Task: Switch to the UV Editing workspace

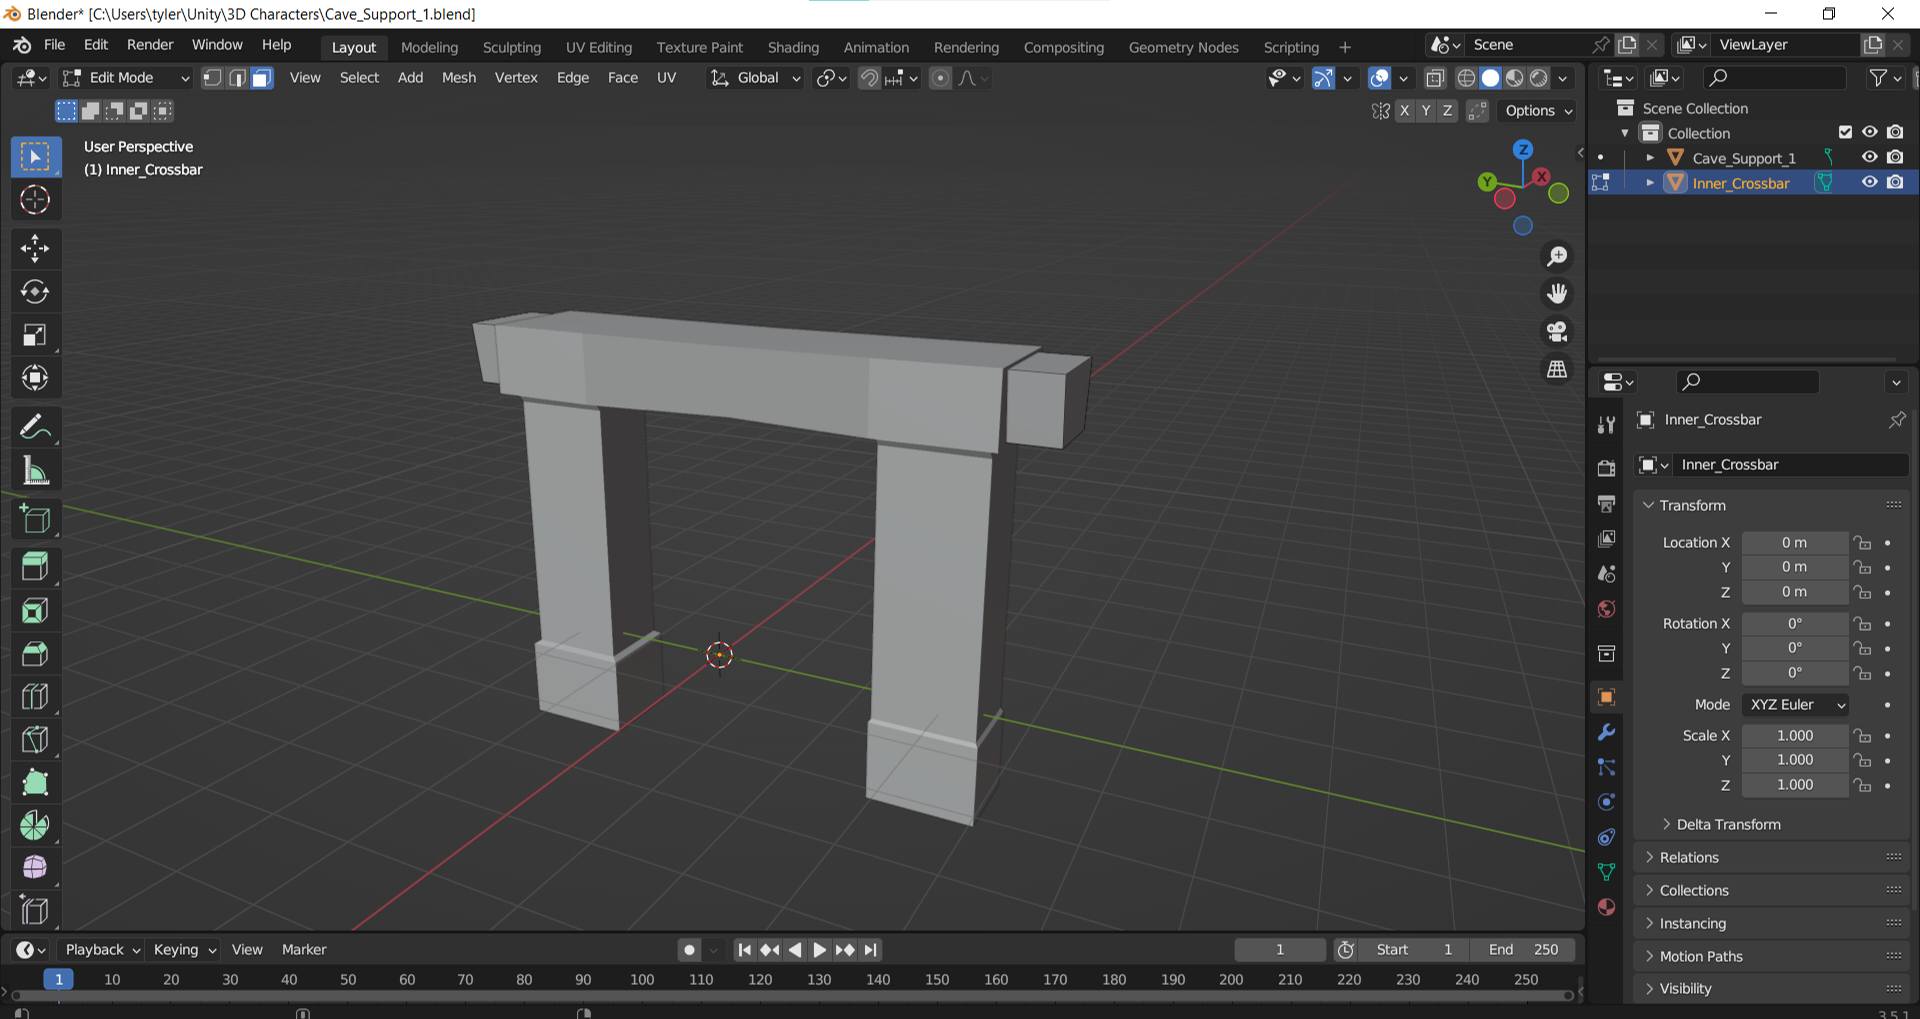Action: pos(598,47)
